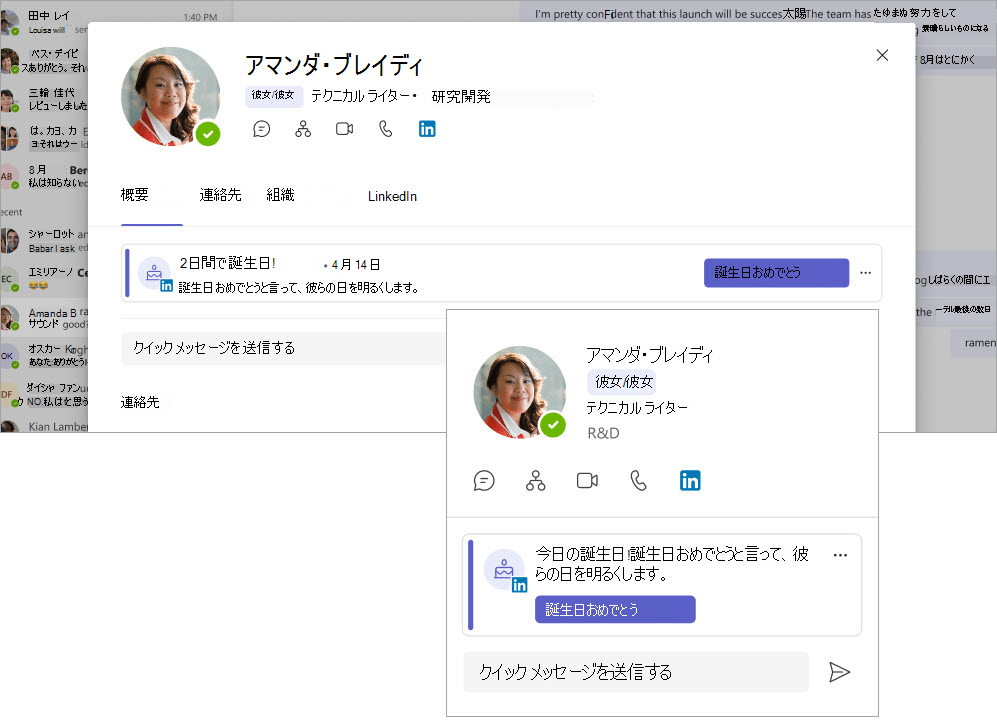Open organization icon in small profile popup

[x=535, y=481]
